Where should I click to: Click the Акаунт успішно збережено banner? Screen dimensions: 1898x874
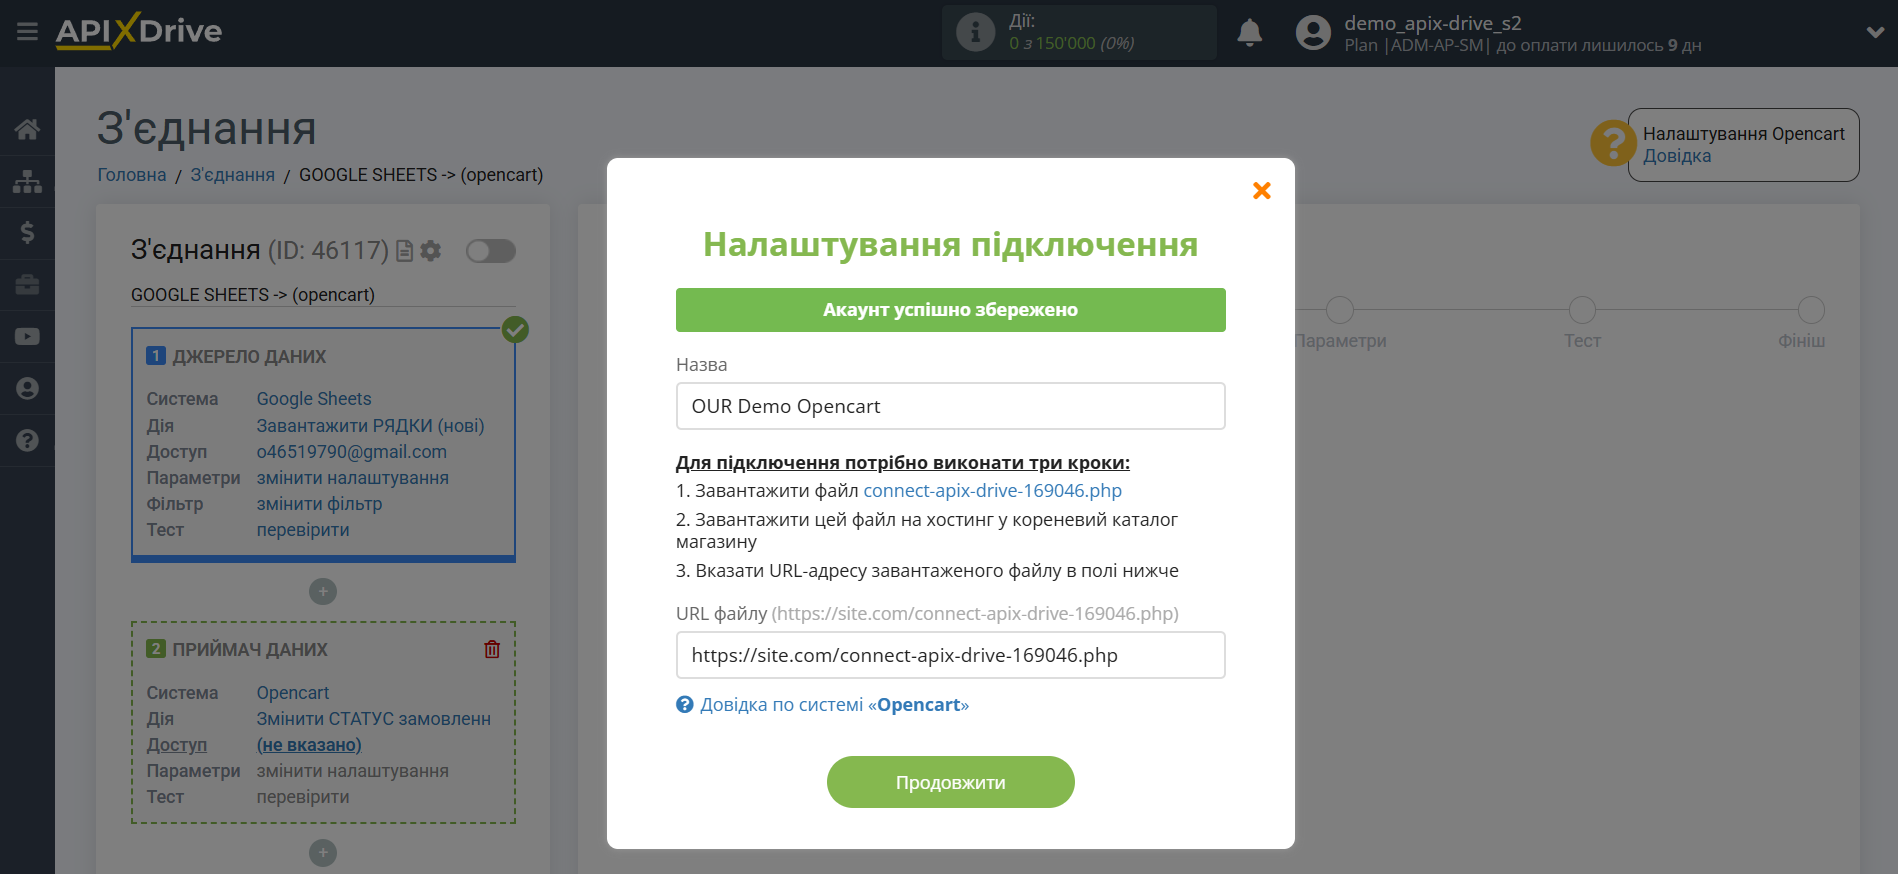[x=951, y=310]
